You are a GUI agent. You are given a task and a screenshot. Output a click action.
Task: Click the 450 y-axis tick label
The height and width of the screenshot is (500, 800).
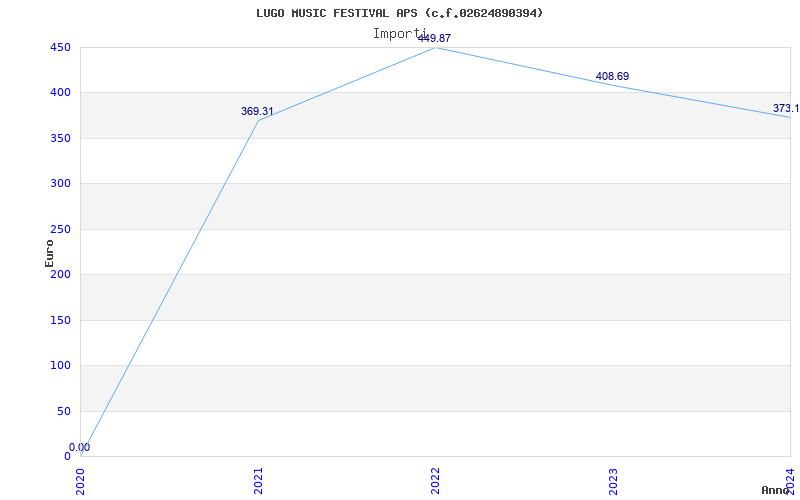[x=59, y=47]
